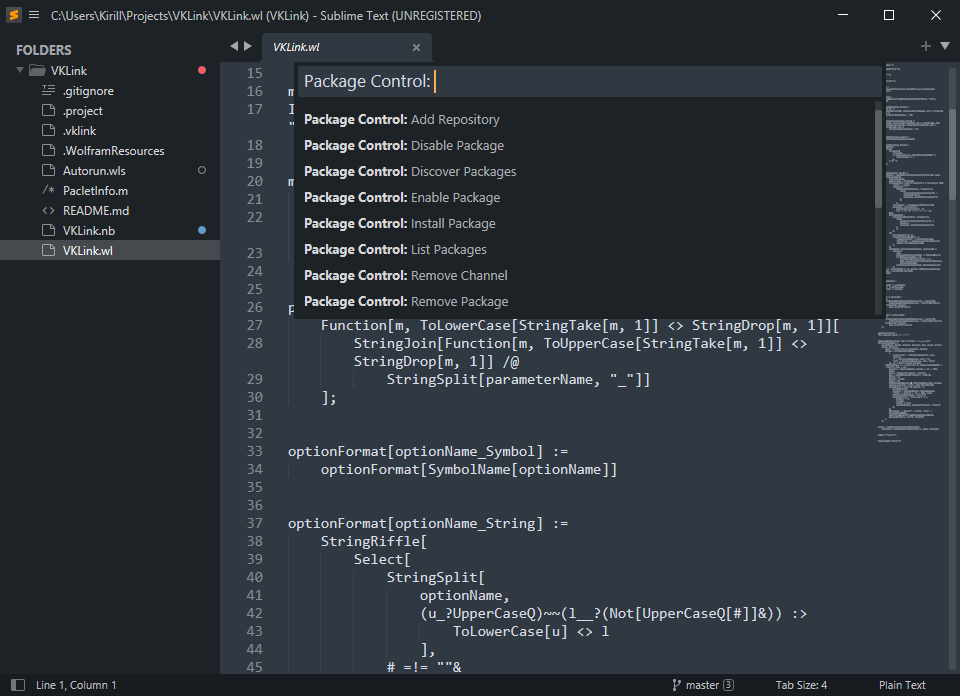This screenshot has width=960, height=696.
Task: Open Plain Text syntax selector
Action: [x=902, y=685]
